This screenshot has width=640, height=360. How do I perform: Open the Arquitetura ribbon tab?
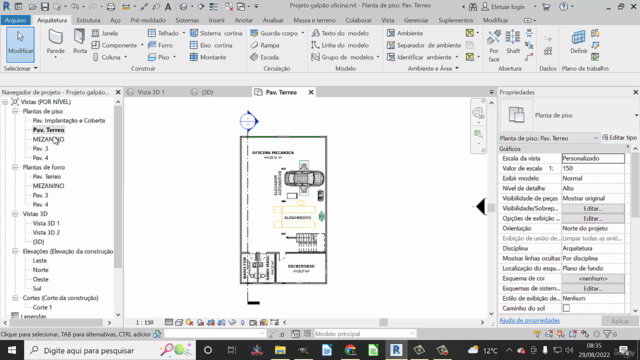[52, 20]
